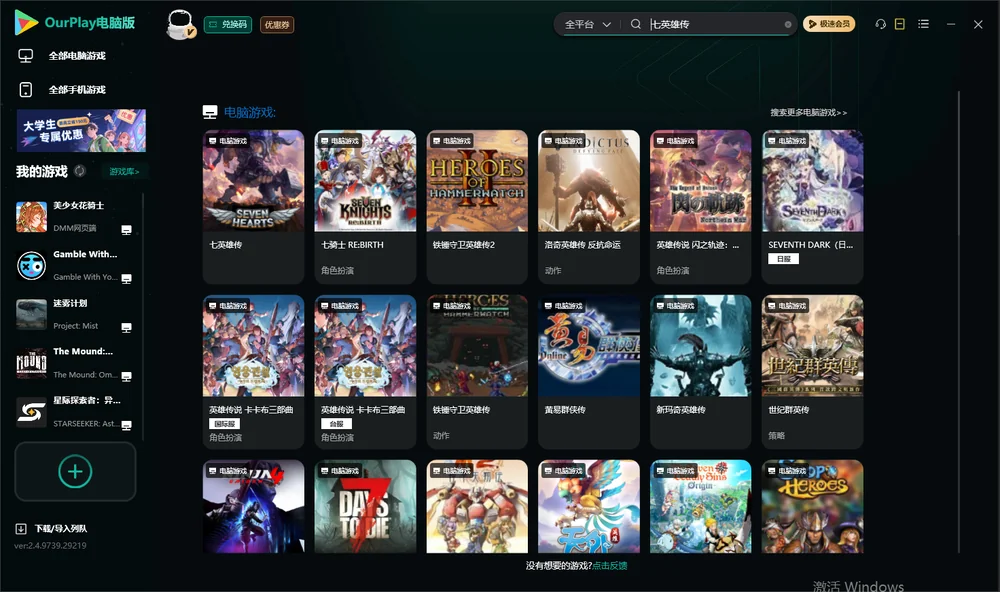Click the phone icon beside 全部手机游戏
Screen dimensions: 1000x592
(26, 89)
